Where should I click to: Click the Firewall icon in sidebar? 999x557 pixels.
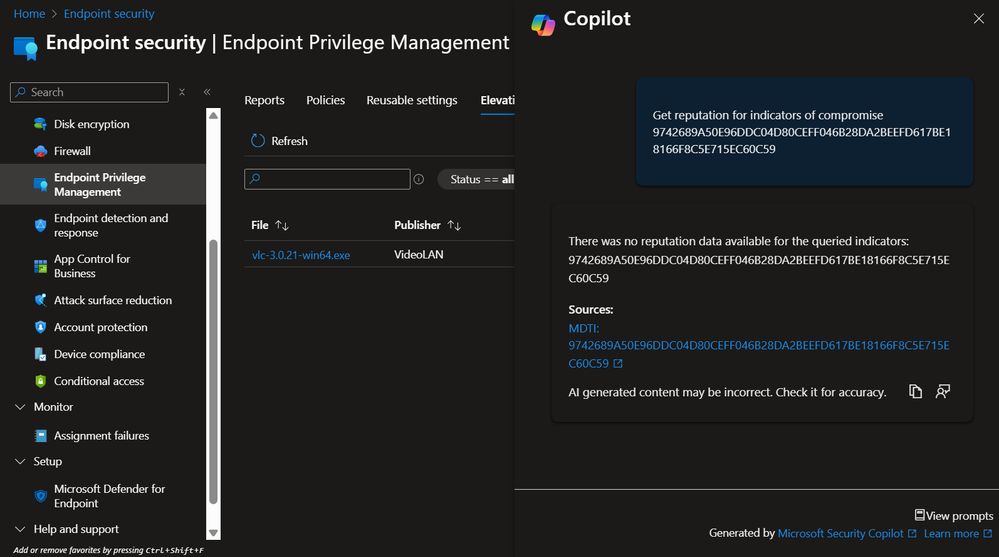(40, 151)
